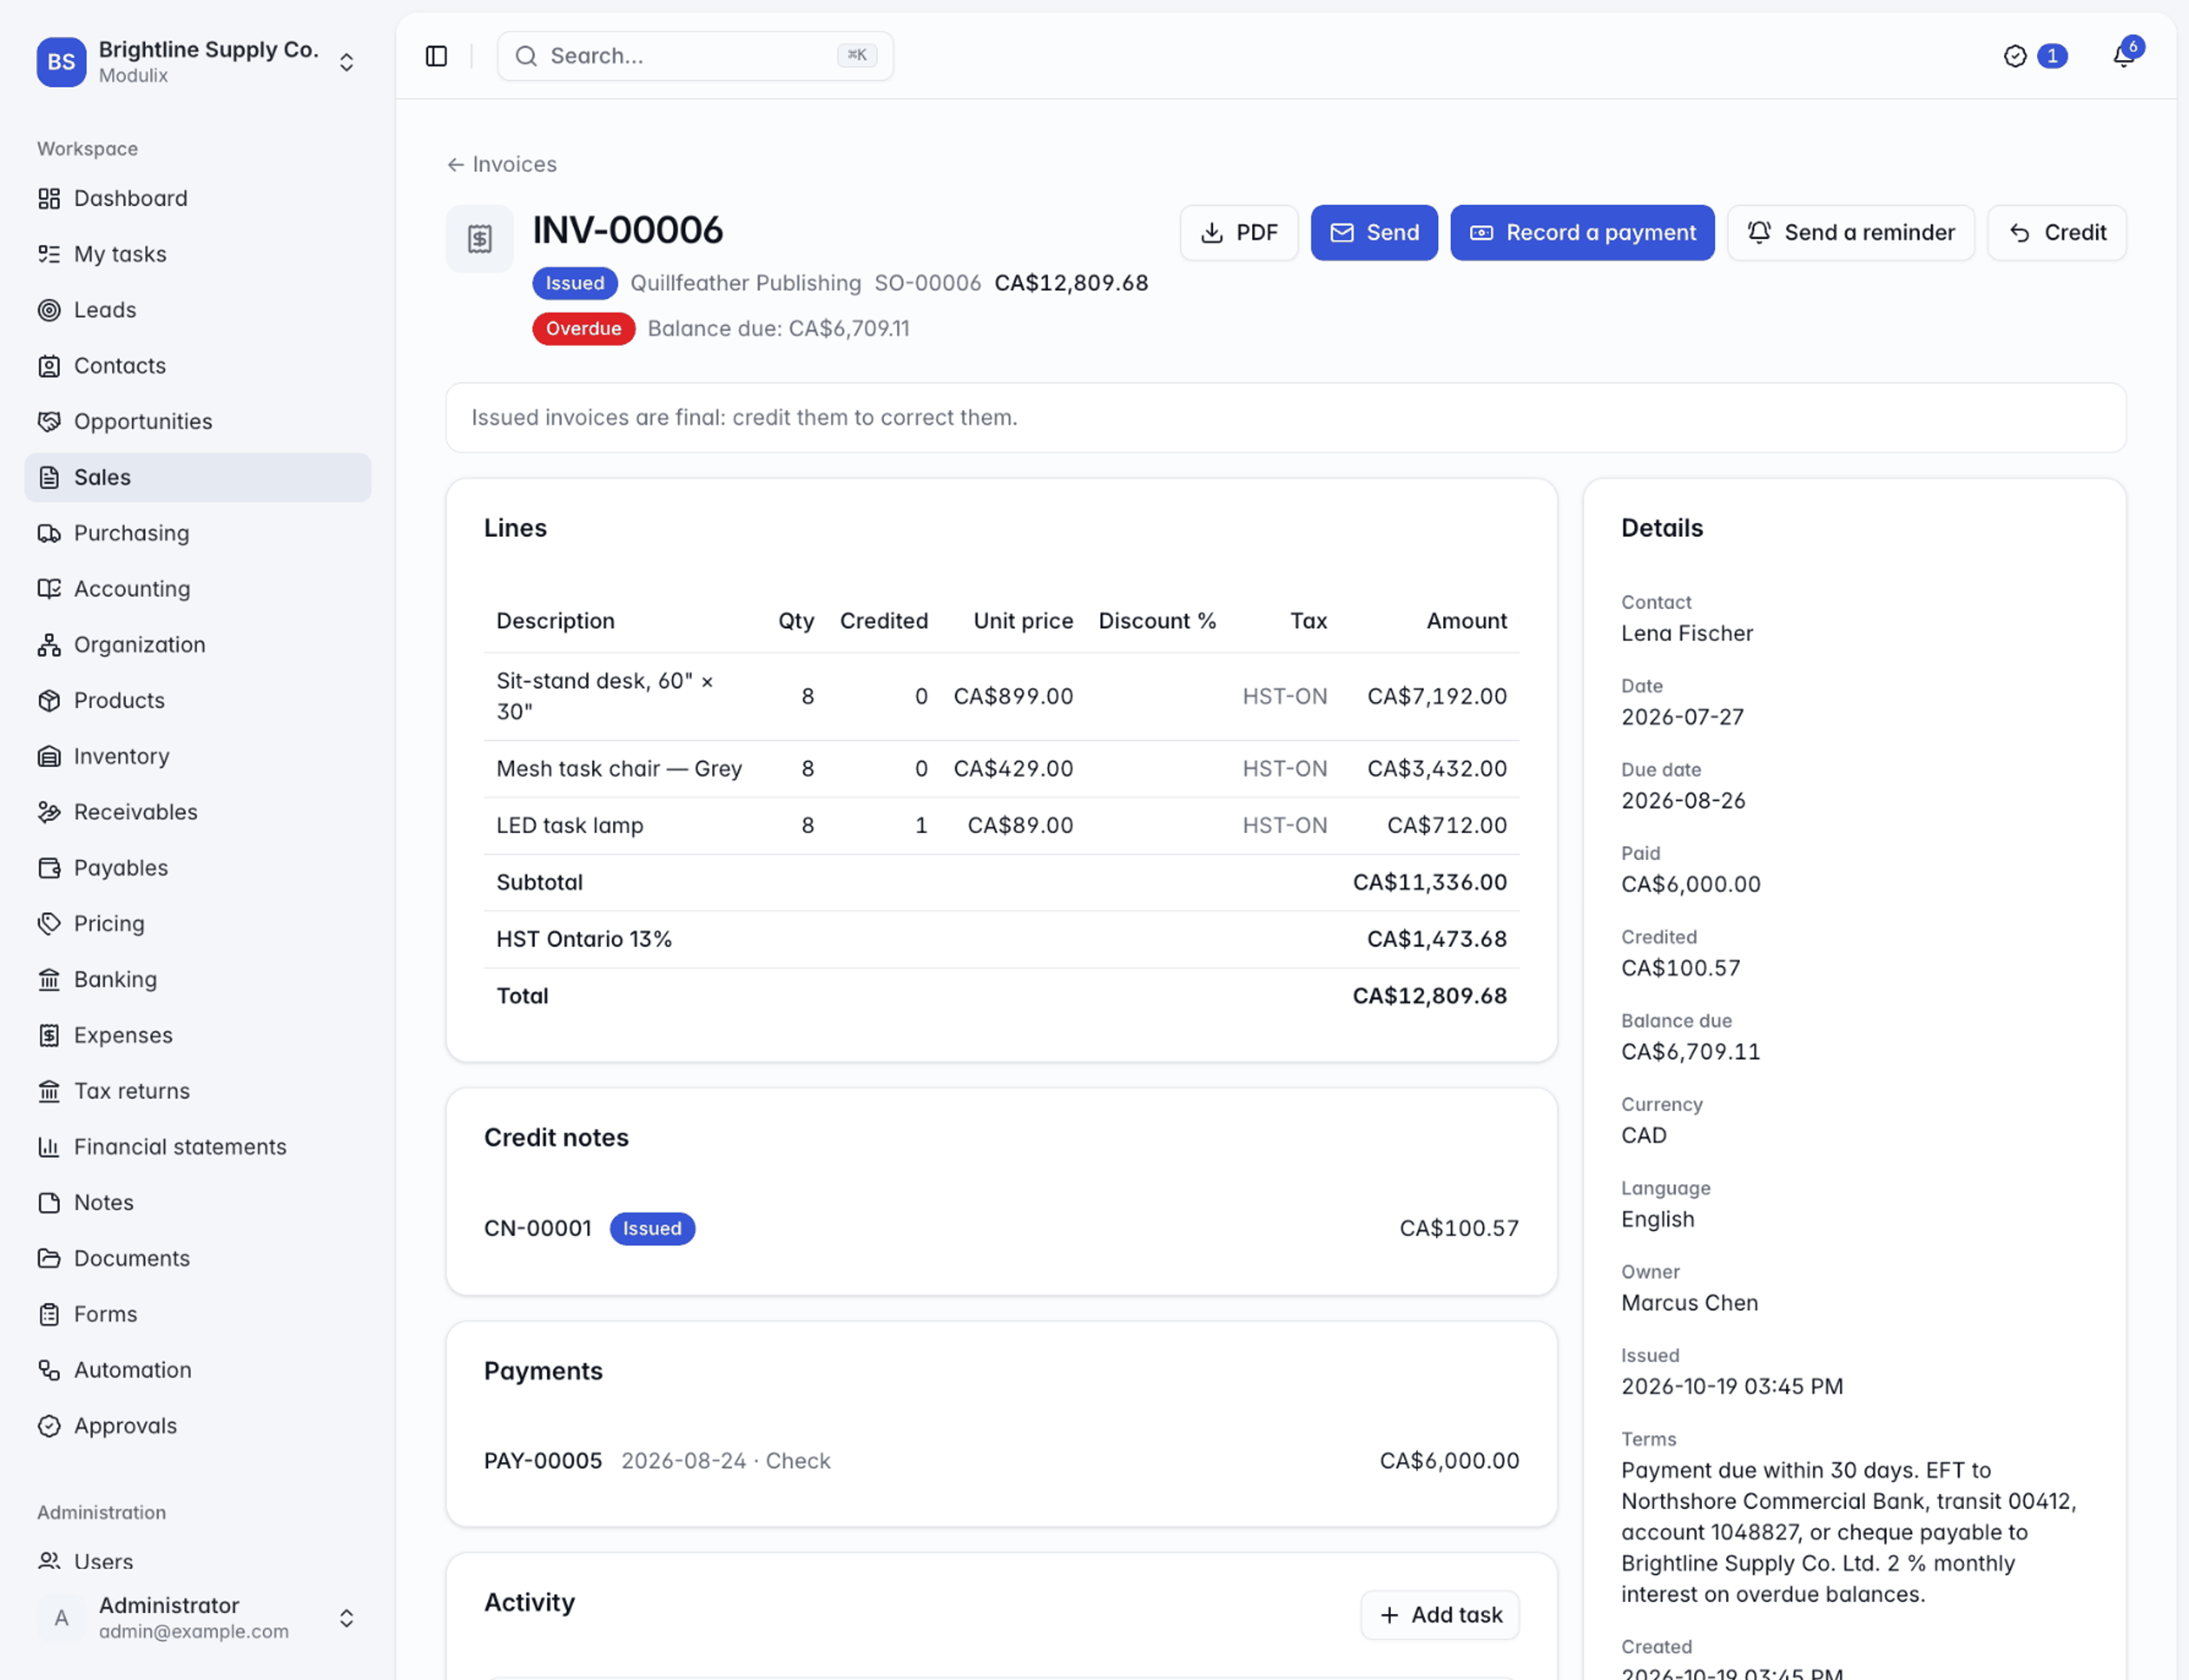Download the invoice PDF

pos(1239,233)
